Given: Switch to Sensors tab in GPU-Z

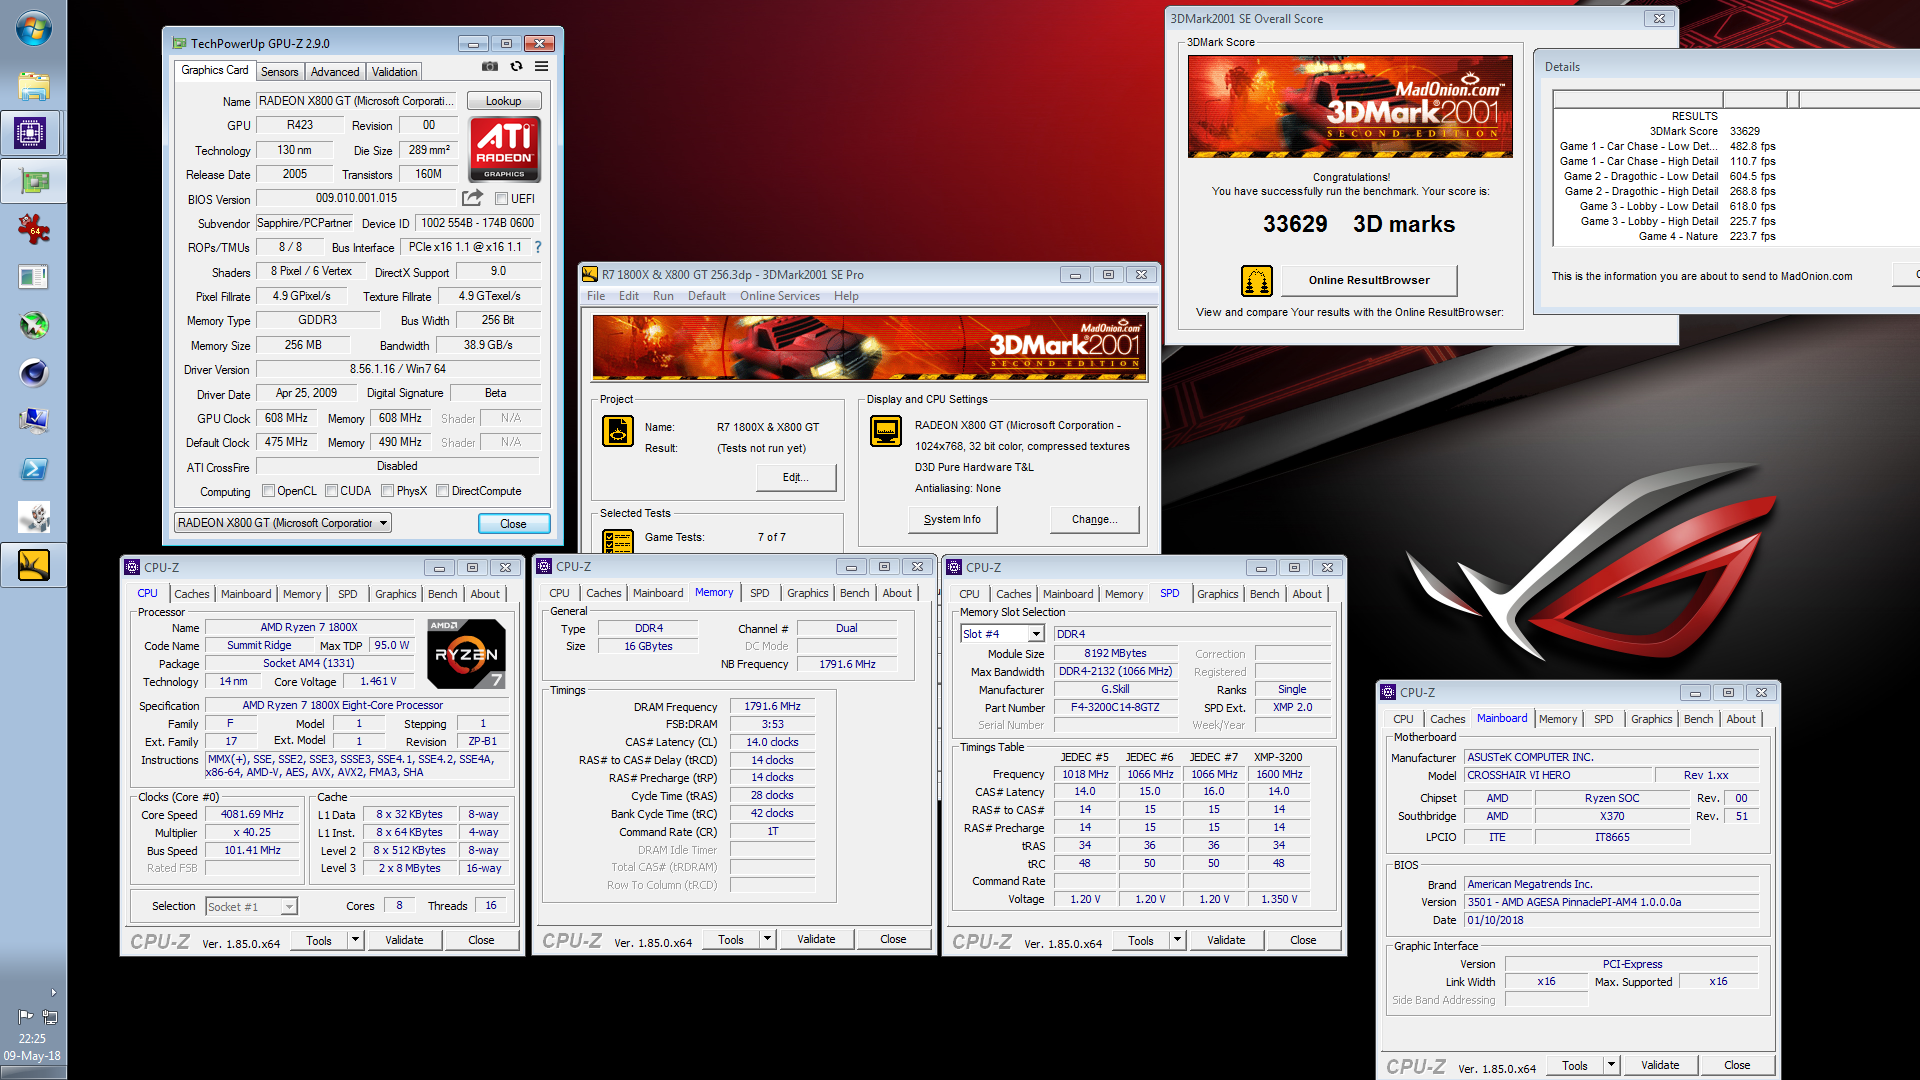Looking at the screenshot, I should (279, 72).
